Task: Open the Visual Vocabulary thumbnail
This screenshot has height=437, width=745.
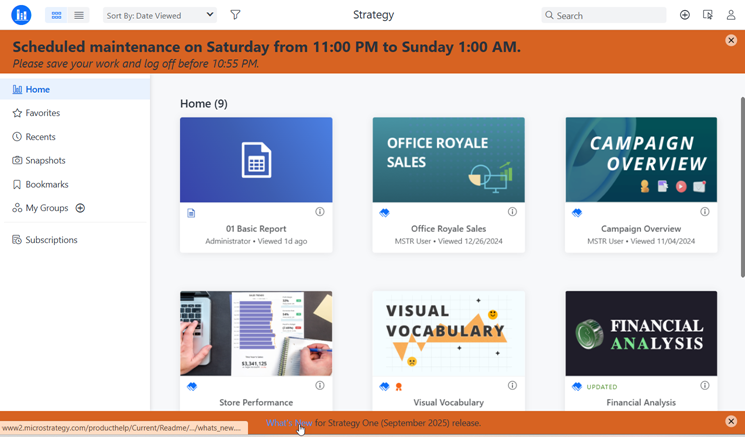Action: click(449, 333)
